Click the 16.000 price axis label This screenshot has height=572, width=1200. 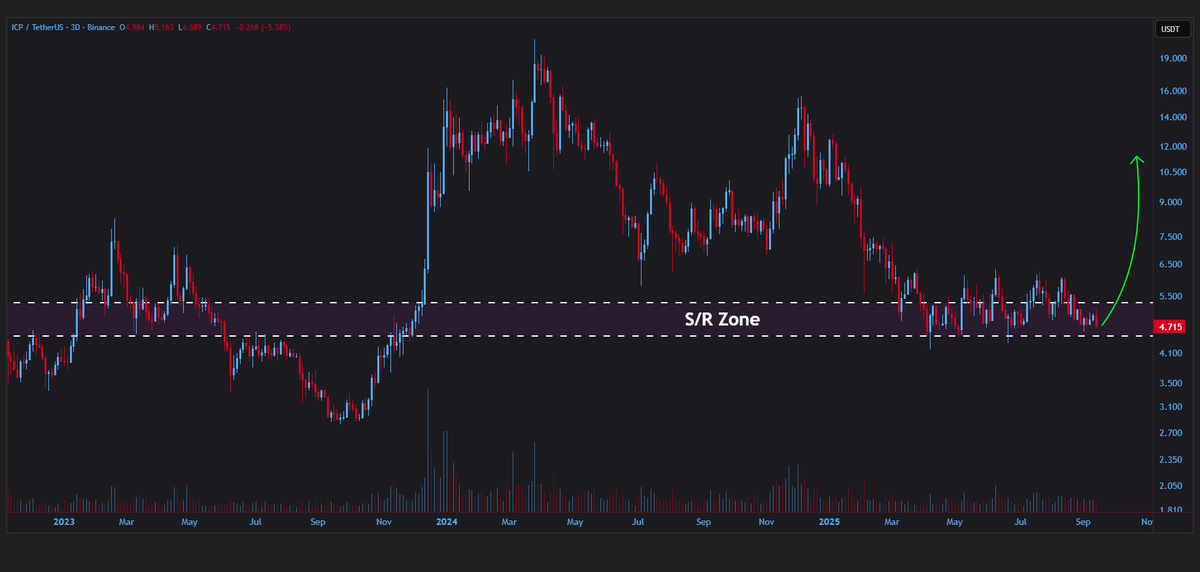(1172, 91)
